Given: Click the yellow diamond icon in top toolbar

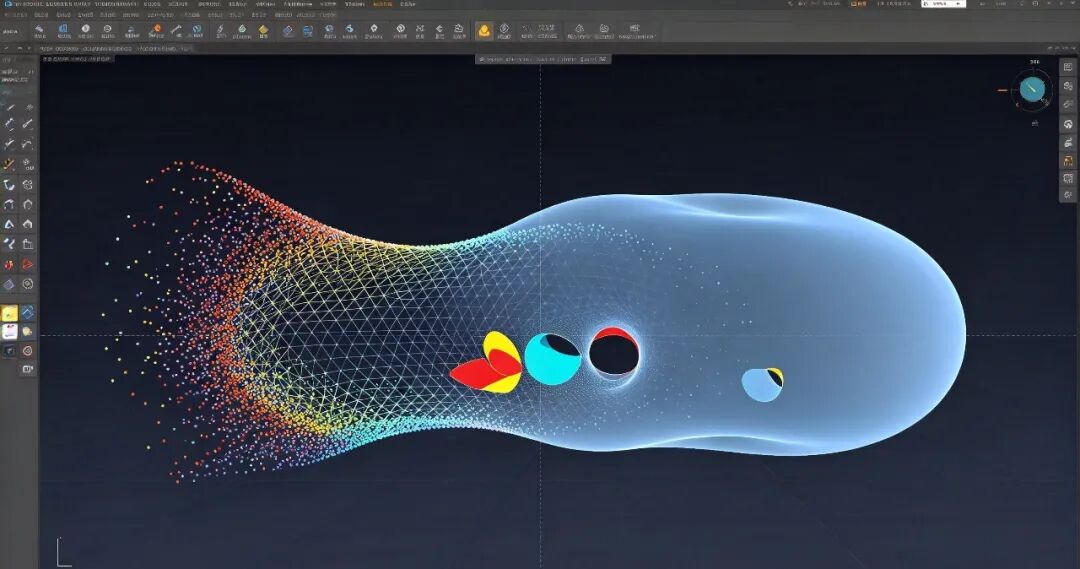Looking at the screenshot, I should pyautogui.click(x=263, y=30).
